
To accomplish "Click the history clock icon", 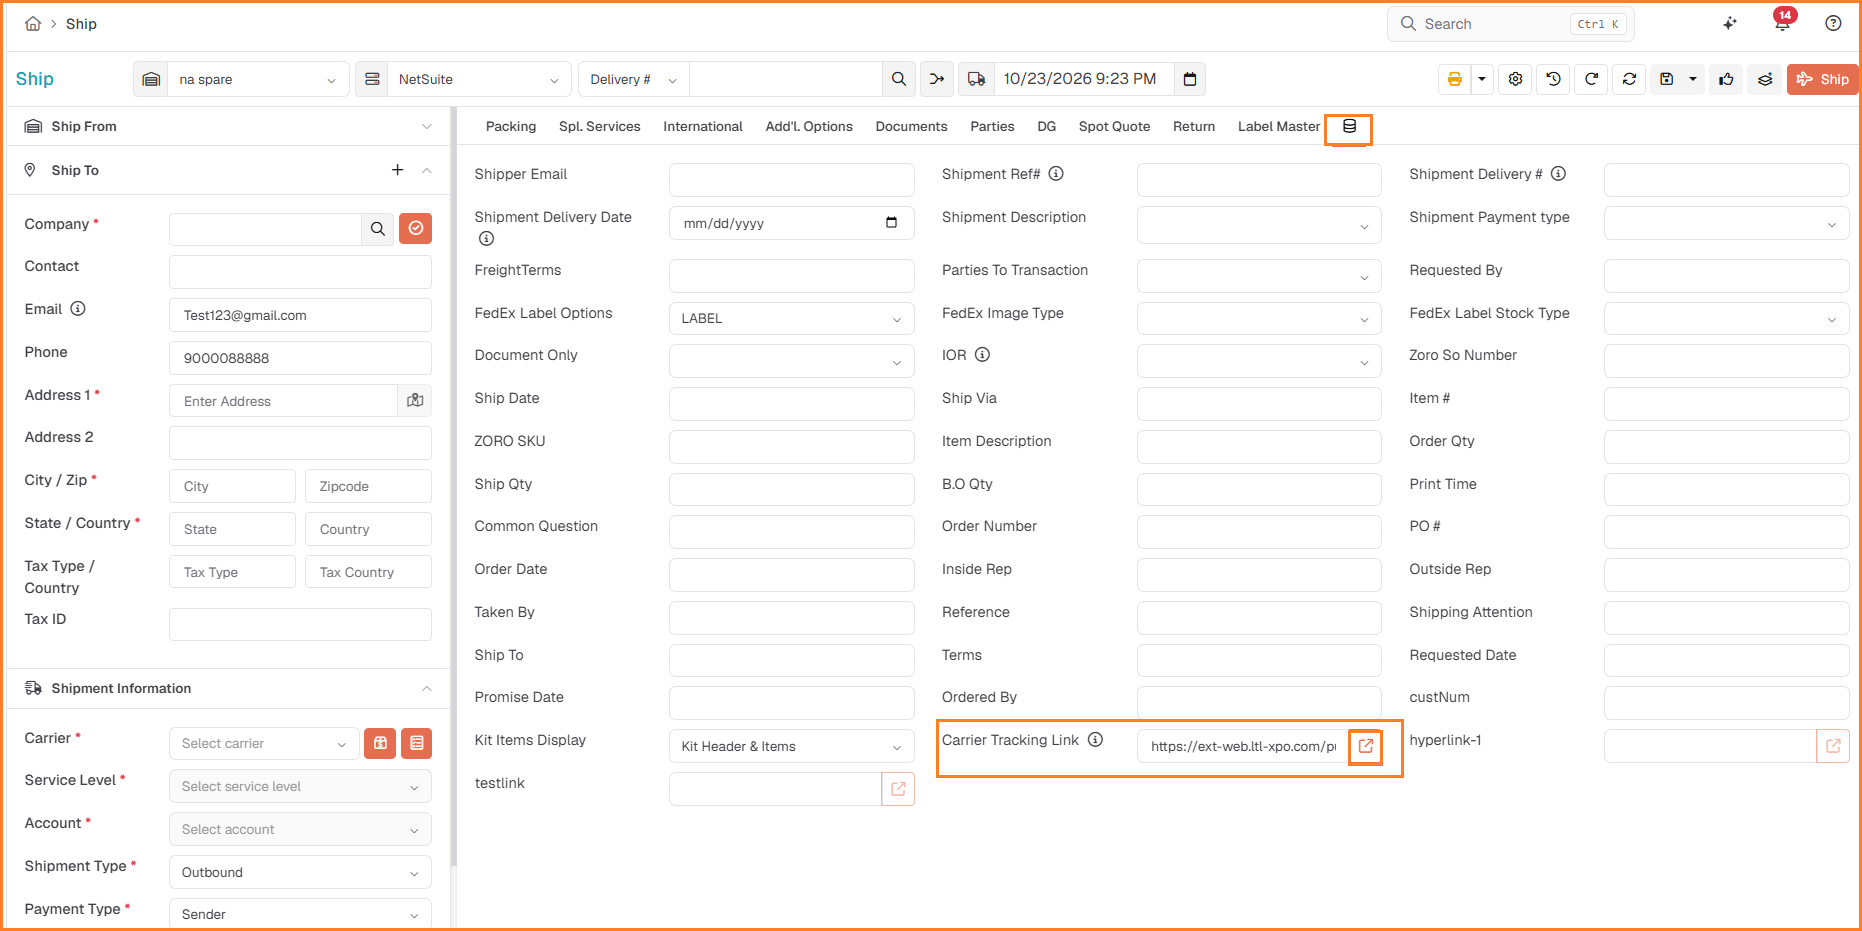I will pyautogui.click(x=1553, y=79).
